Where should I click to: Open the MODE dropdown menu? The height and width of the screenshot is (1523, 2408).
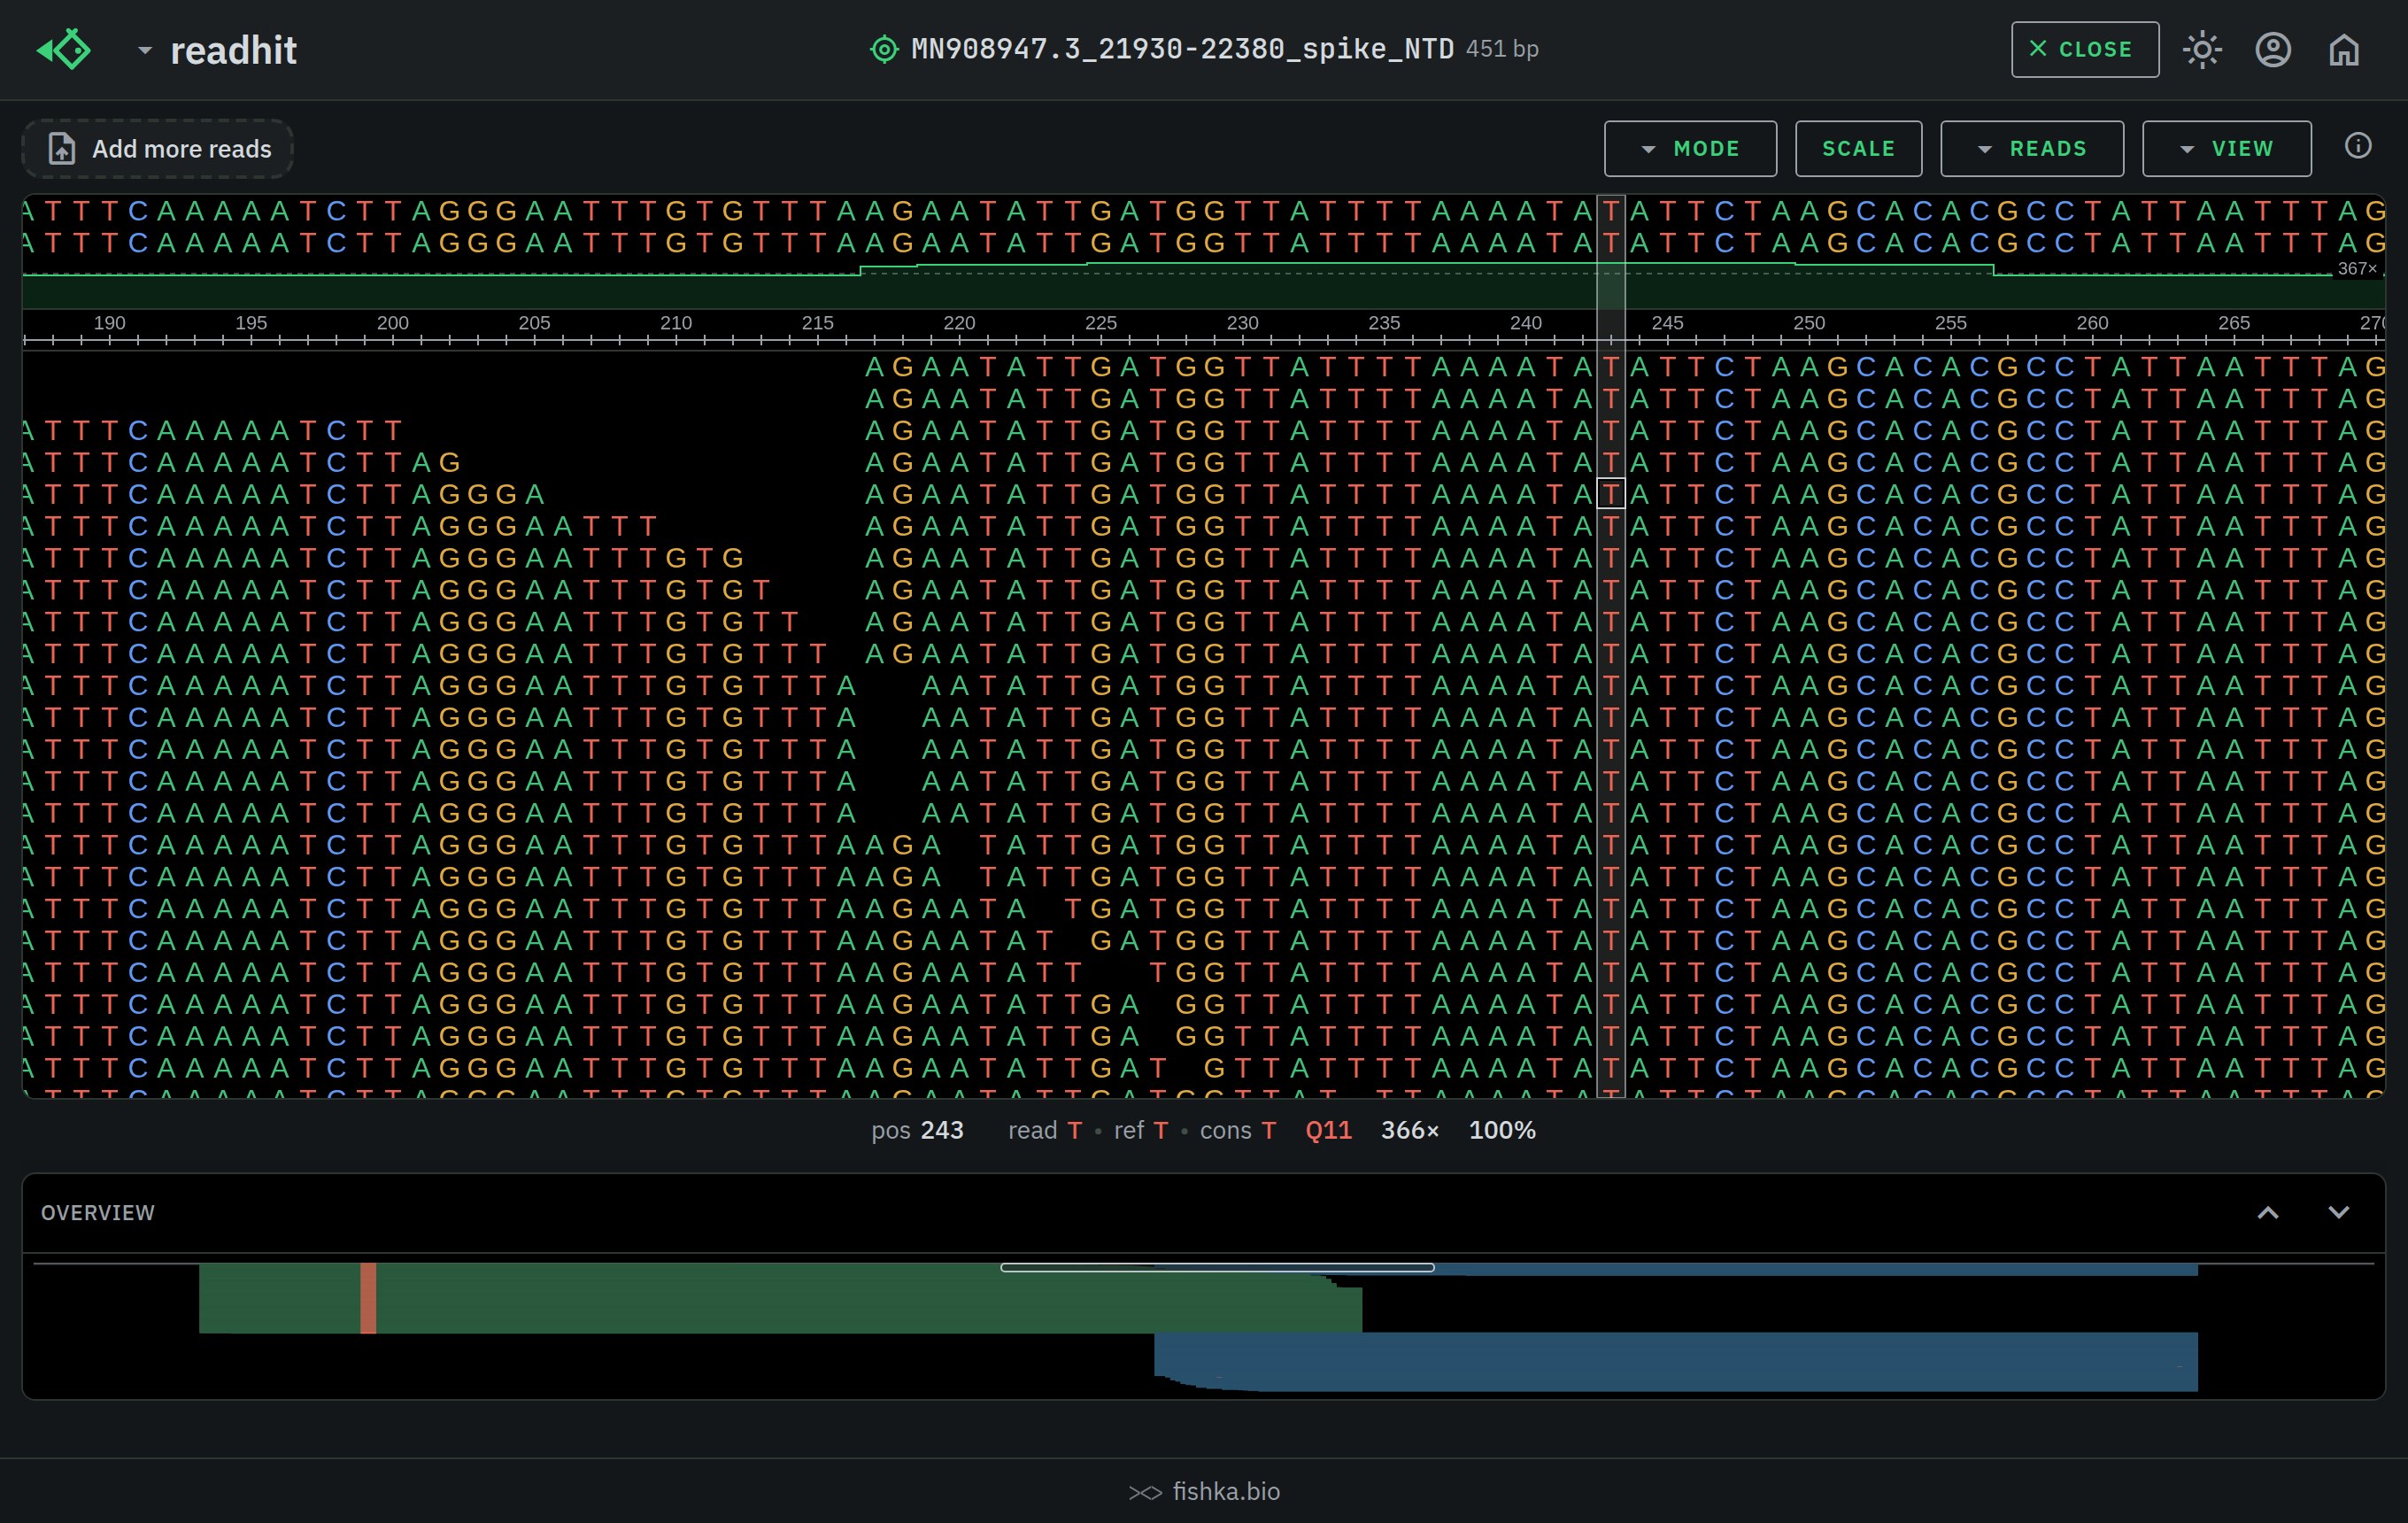1690,149
